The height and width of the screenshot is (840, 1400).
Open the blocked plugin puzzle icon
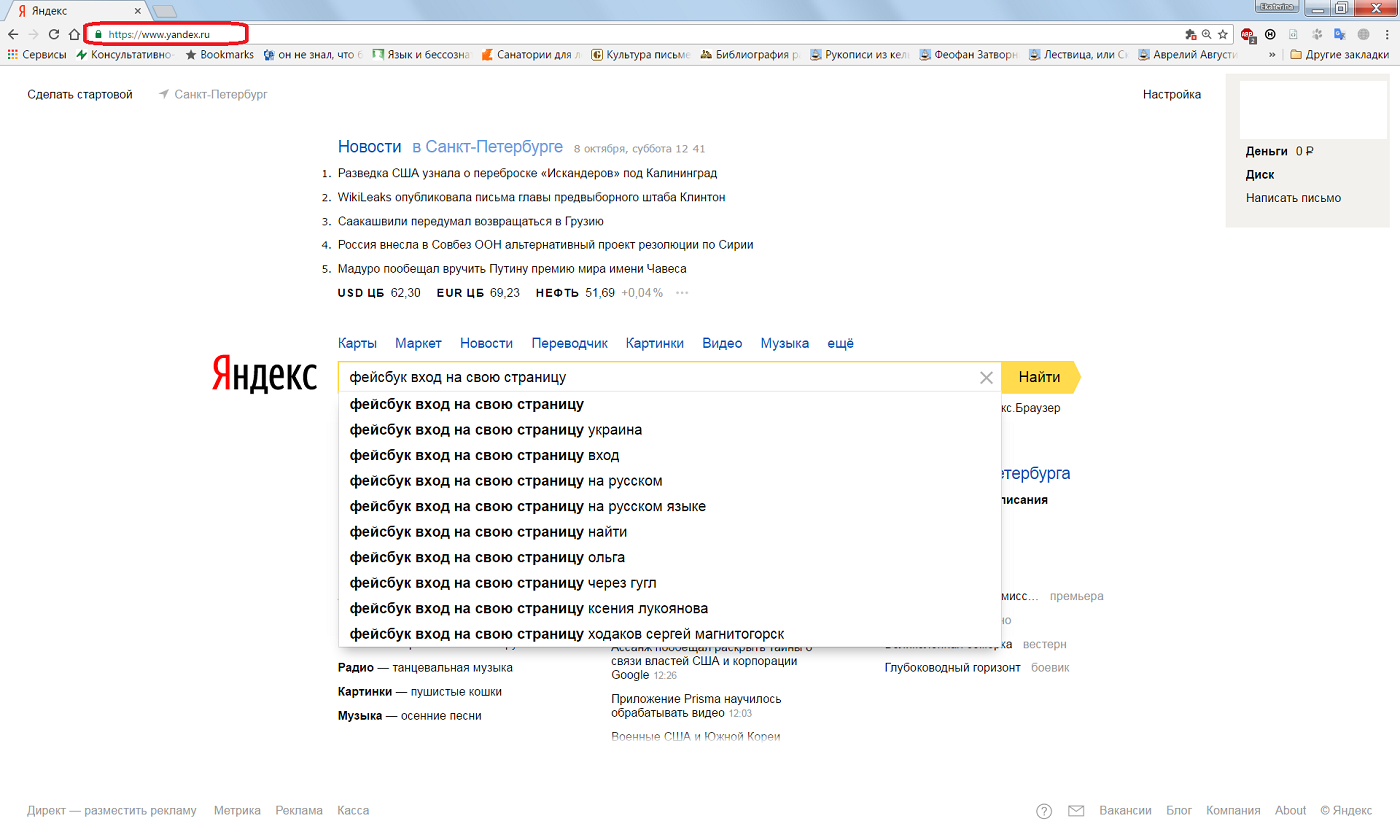[x=1191, y=34]
